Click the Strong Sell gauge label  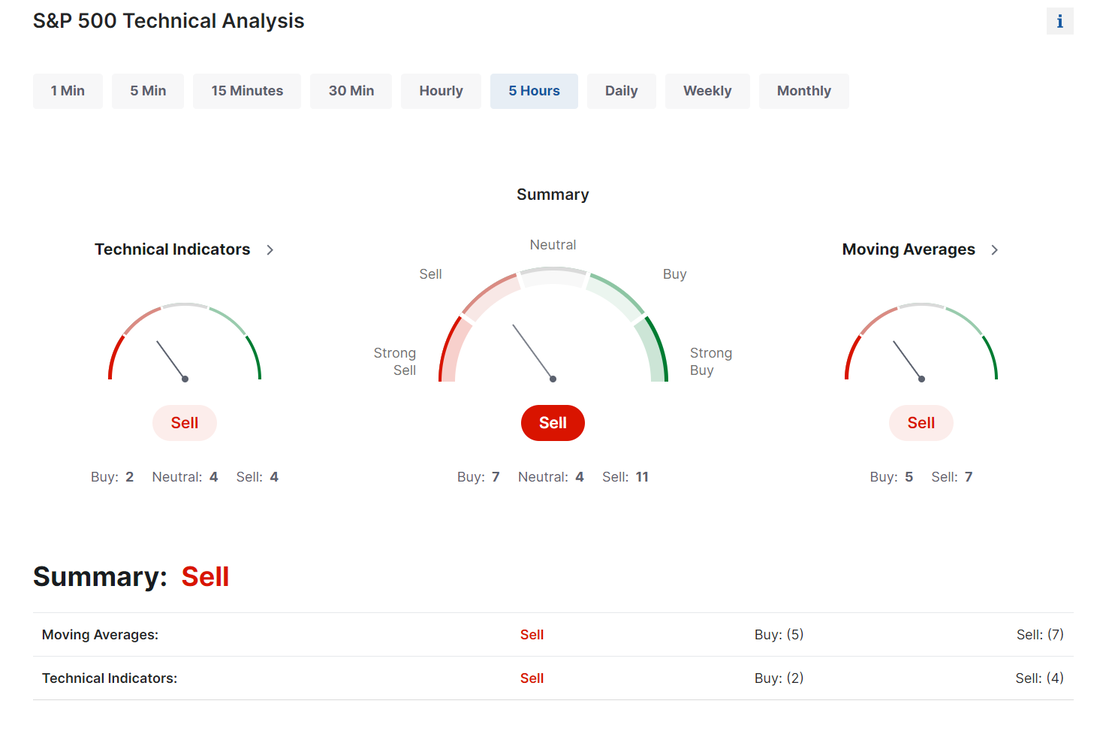point(395,361)
